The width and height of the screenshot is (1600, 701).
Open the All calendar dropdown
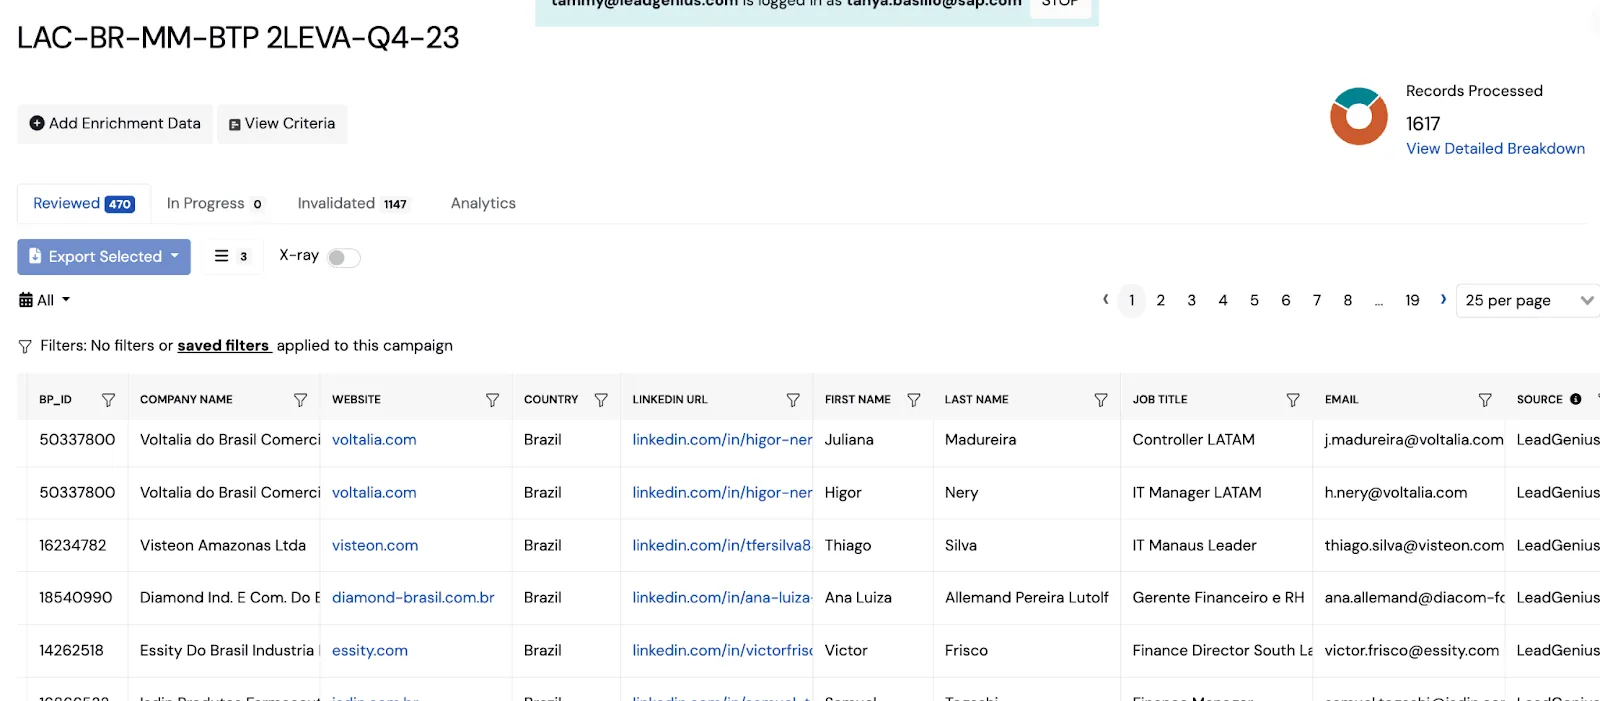(45, 300)
